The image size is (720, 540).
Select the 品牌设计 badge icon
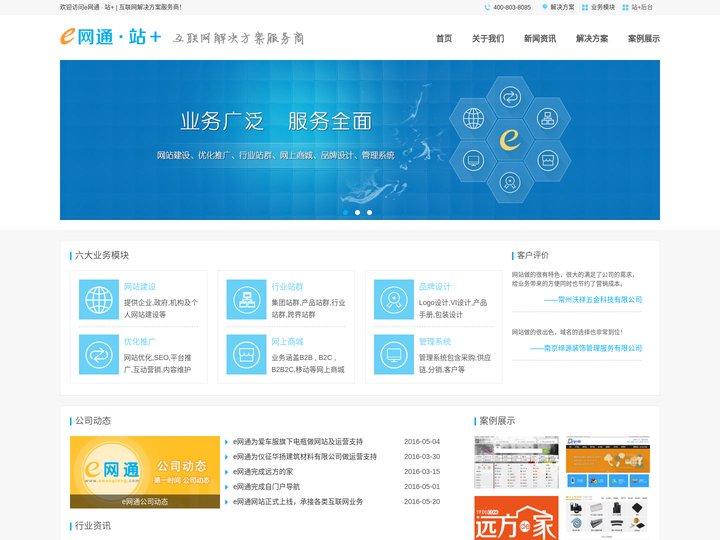tap(394, 299)
